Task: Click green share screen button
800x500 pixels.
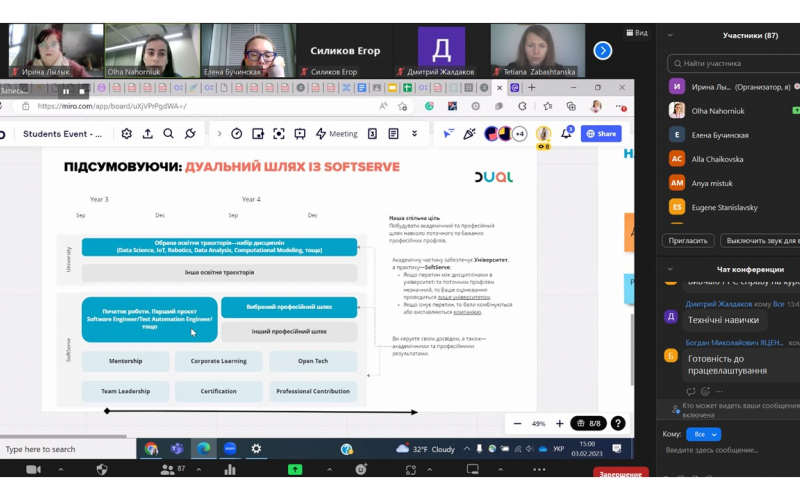Action: tap(295, 469)
